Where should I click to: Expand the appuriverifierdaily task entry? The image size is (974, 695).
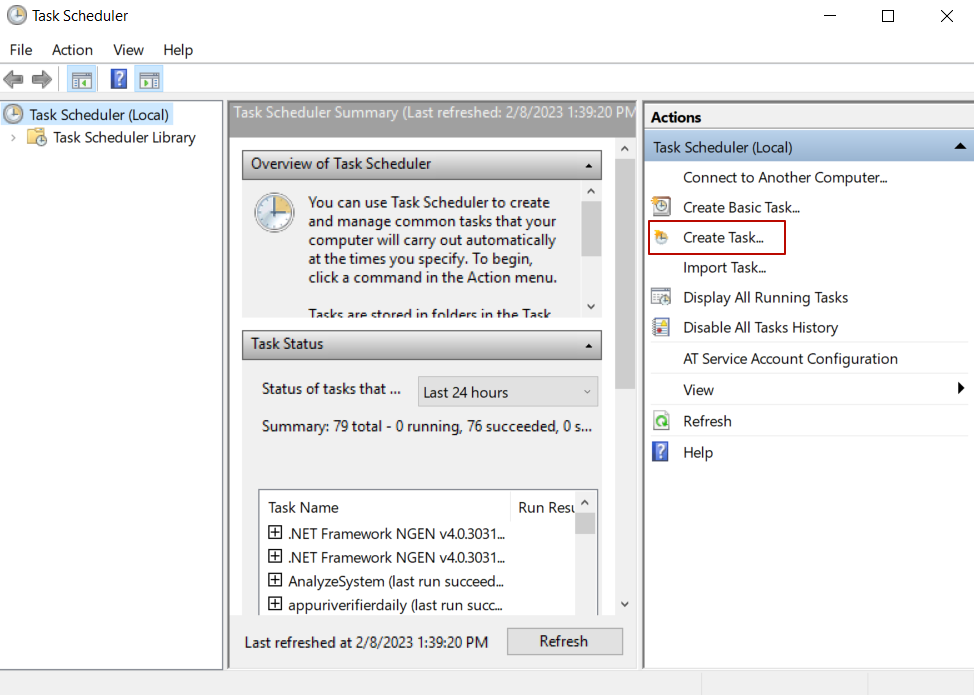pyautogui.click(x=275, y=604)
